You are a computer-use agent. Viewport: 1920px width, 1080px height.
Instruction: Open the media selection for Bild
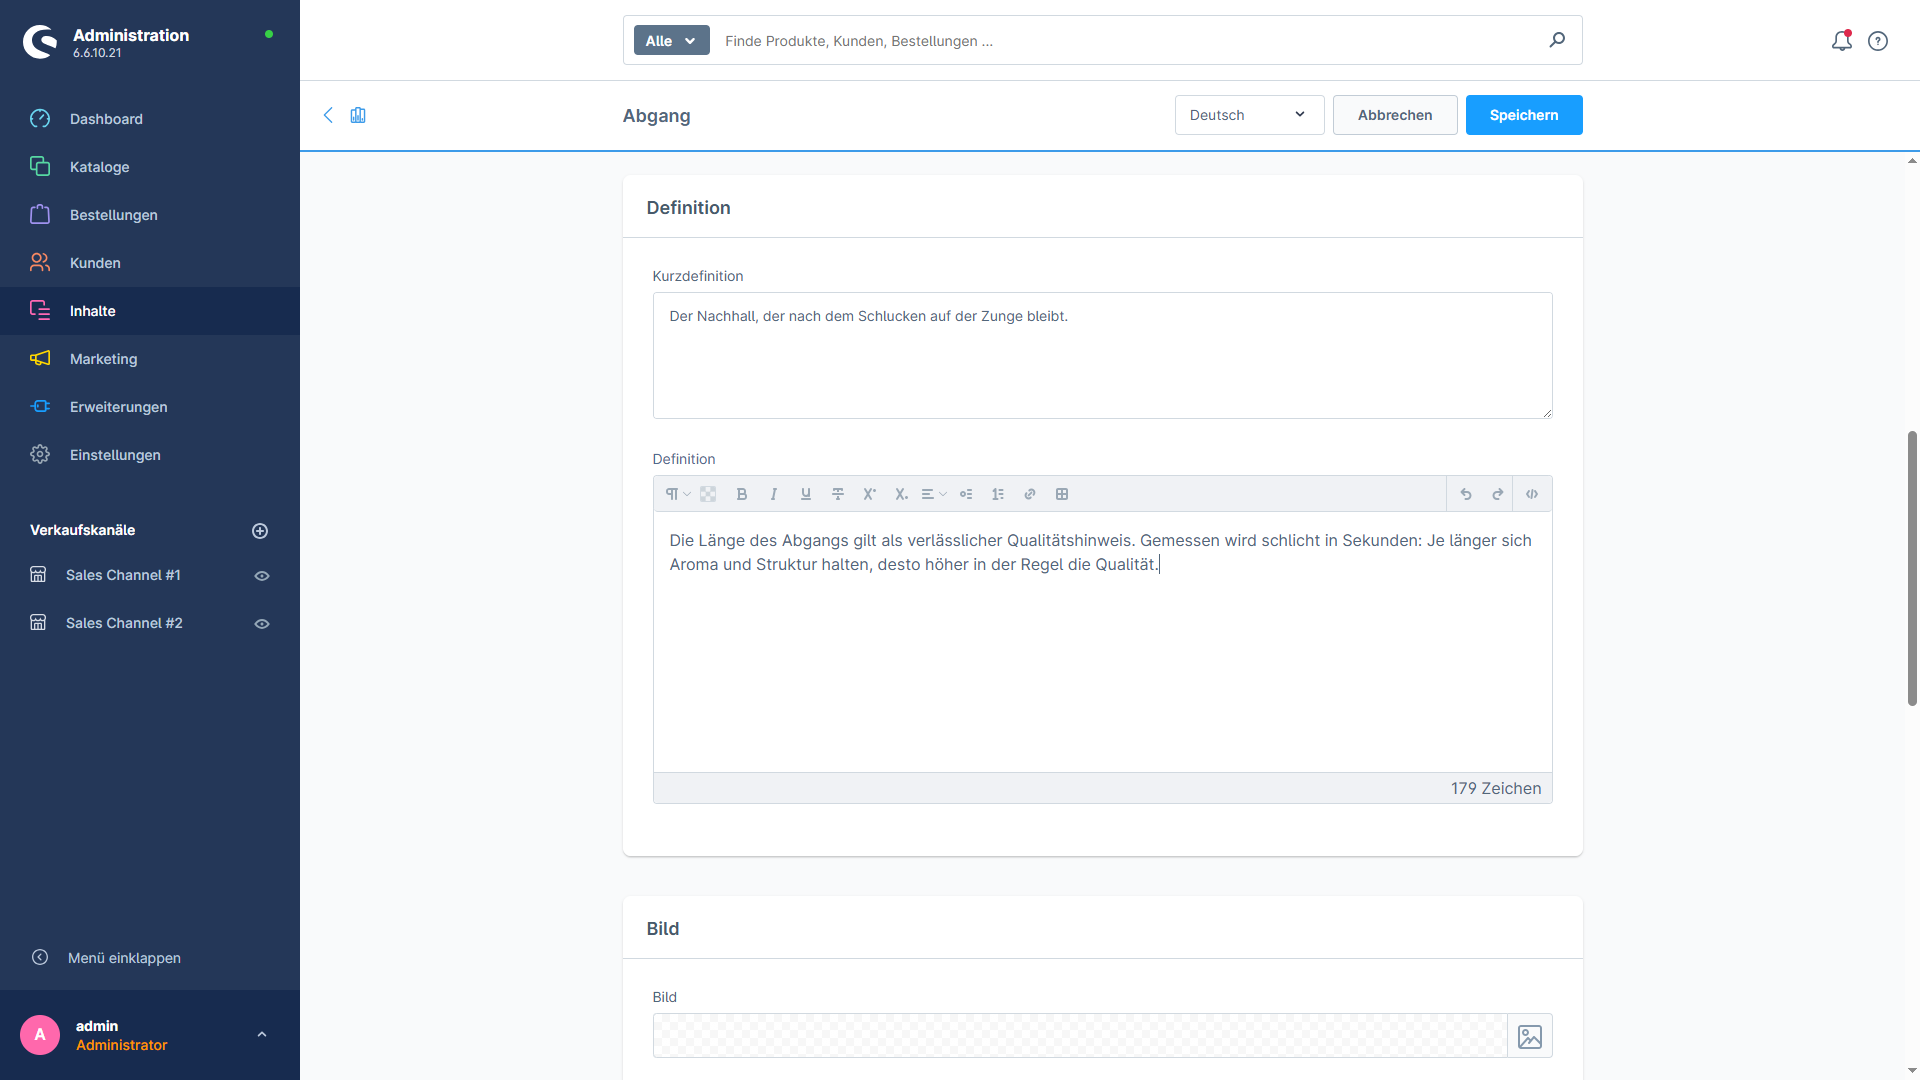pyautogui.click(x=1530, y=1036)
